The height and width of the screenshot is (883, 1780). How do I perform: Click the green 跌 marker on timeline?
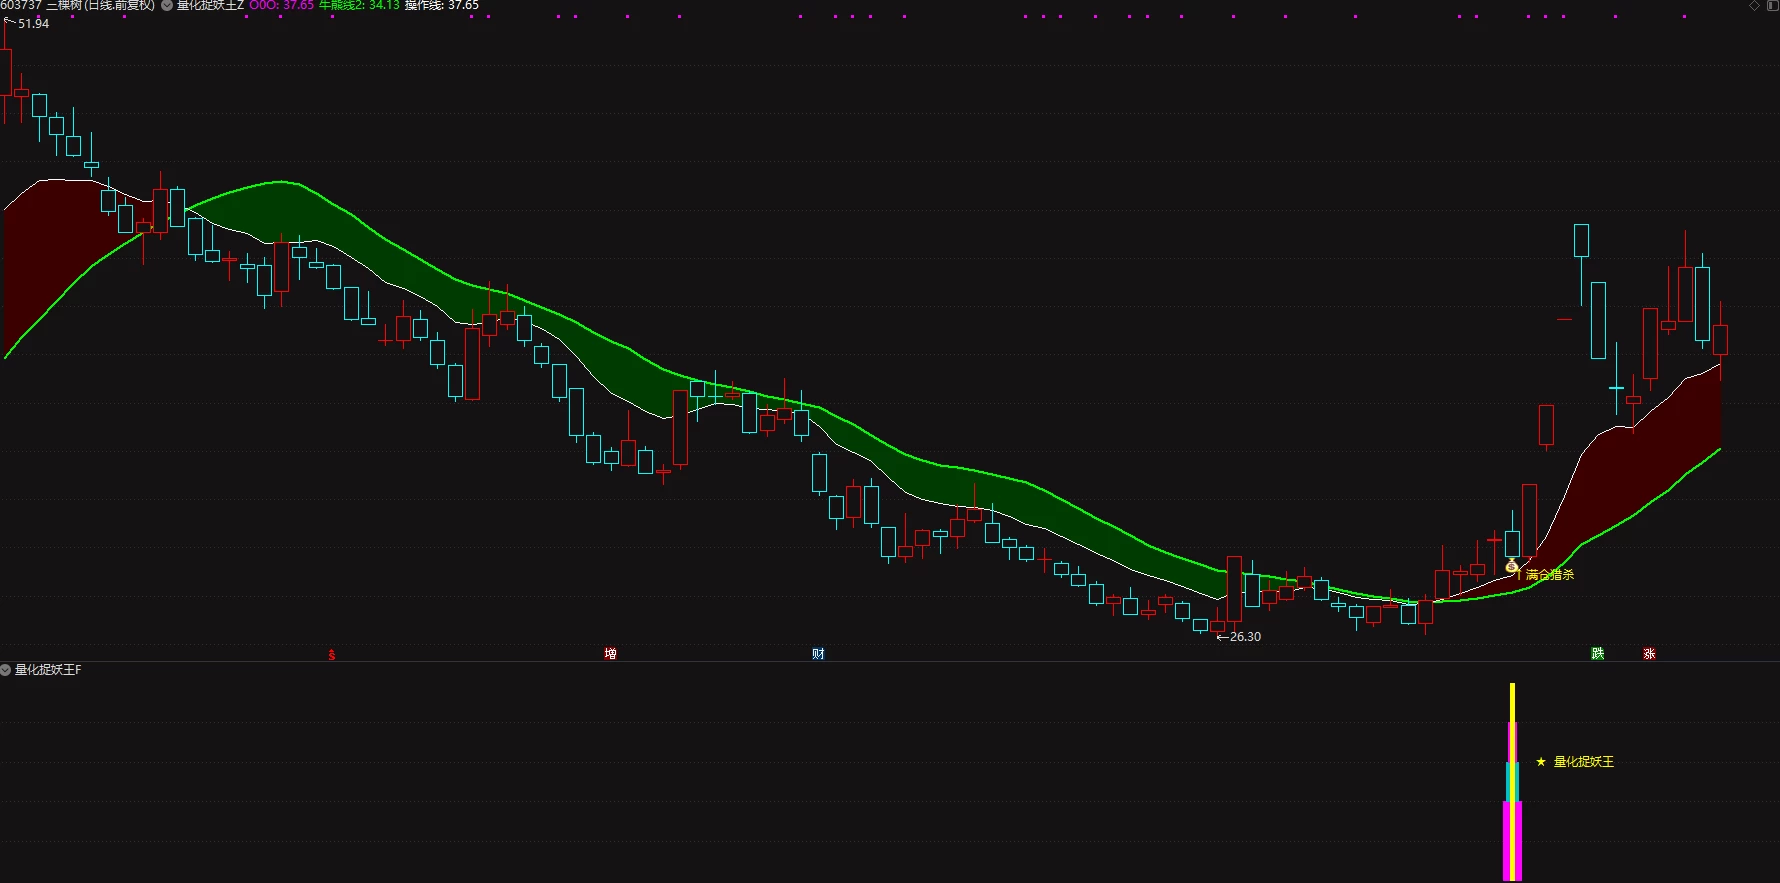coord(1598,654)
